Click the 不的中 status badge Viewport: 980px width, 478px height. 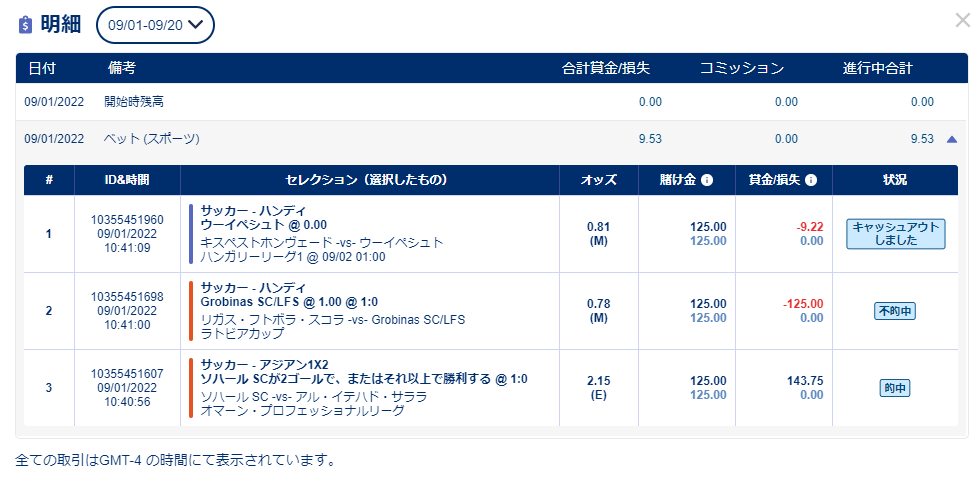click(895, 311)
